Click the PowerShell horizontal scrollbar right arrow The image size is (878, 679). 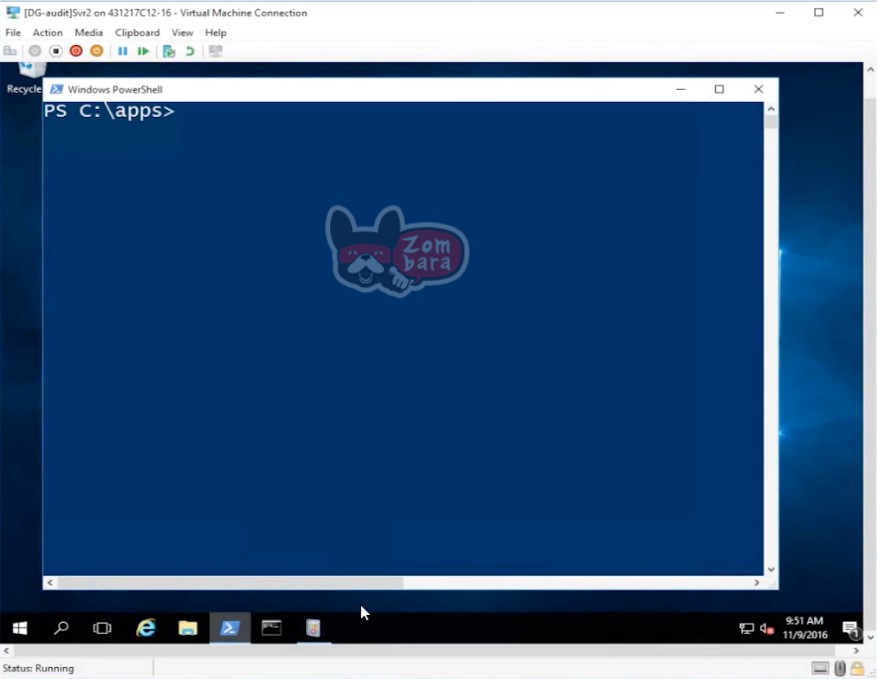point(756,583)
